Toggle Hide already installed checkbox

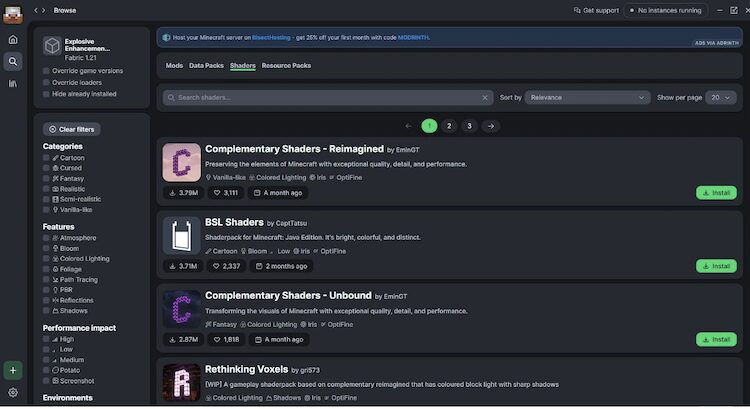pos(47,92)
